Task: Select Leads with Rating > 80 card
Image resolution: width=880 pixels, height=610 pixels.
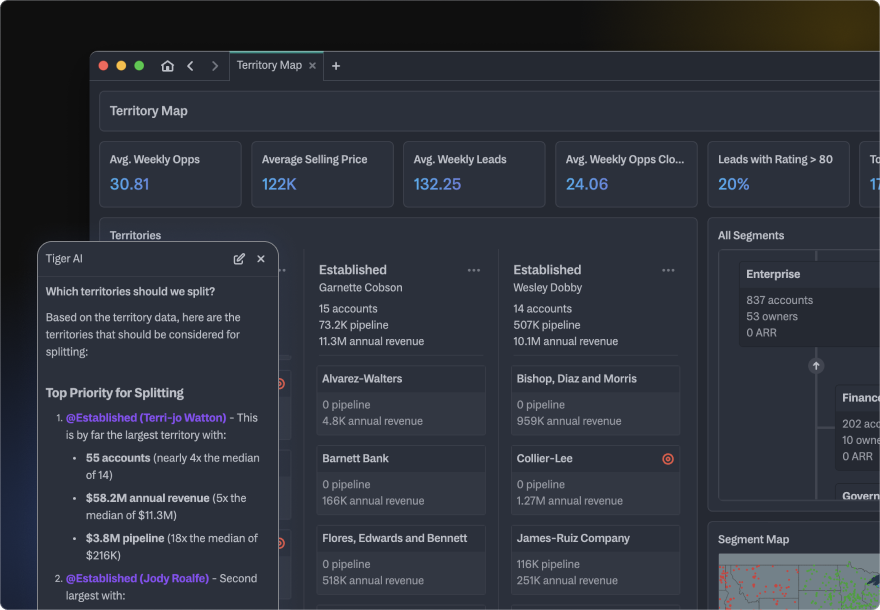Action: click(x=778, y=175)
